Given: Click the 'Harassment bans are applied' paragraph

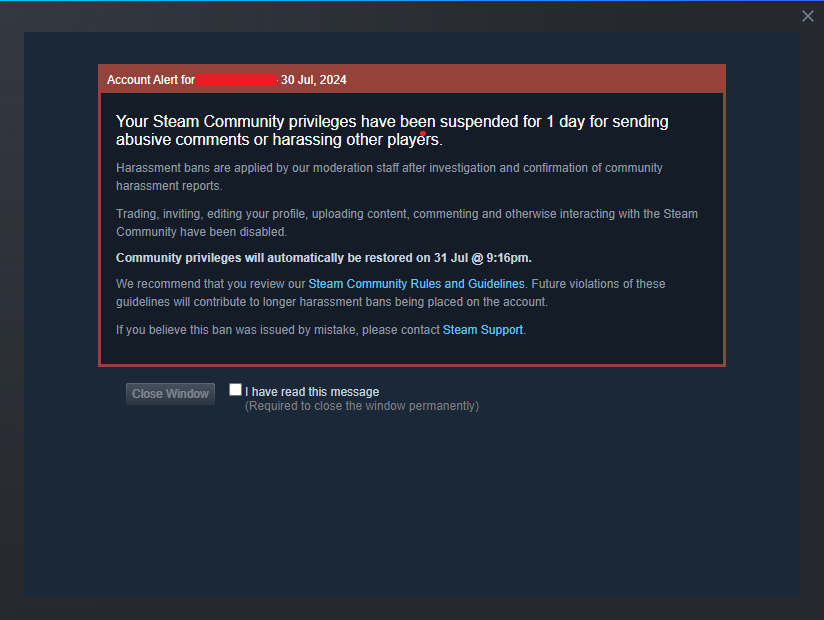Looking at the screenshot, I should (x=389, y=177).
